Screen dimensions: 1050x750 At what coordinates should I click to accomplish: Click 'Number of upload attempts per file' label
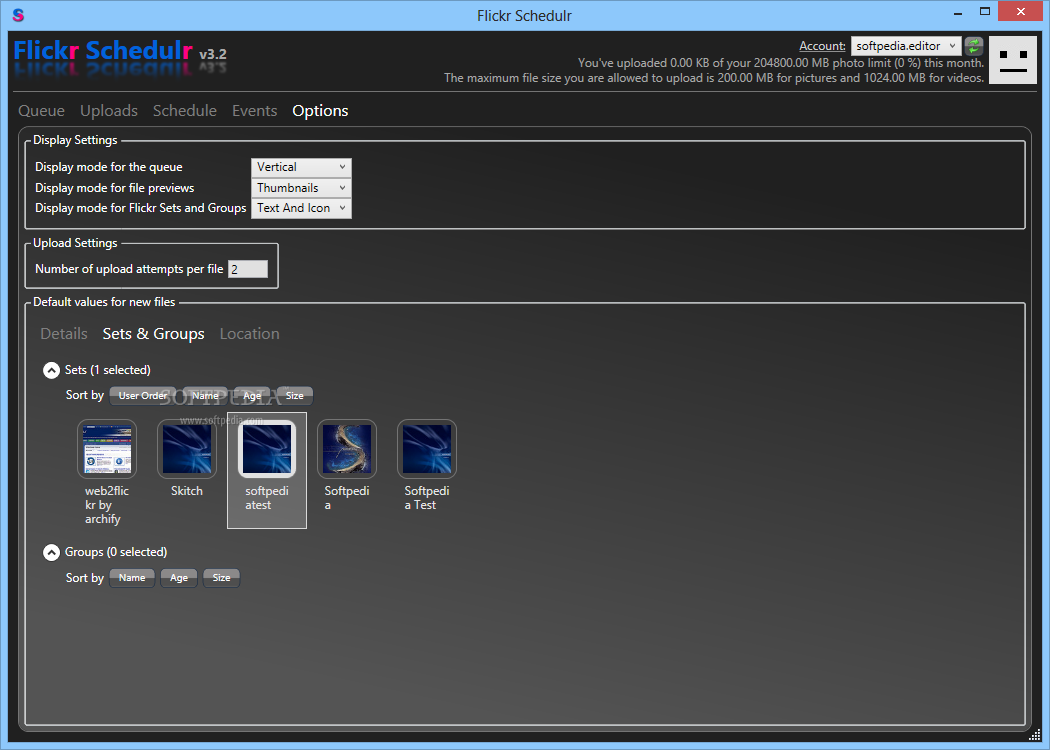[129, 269]
